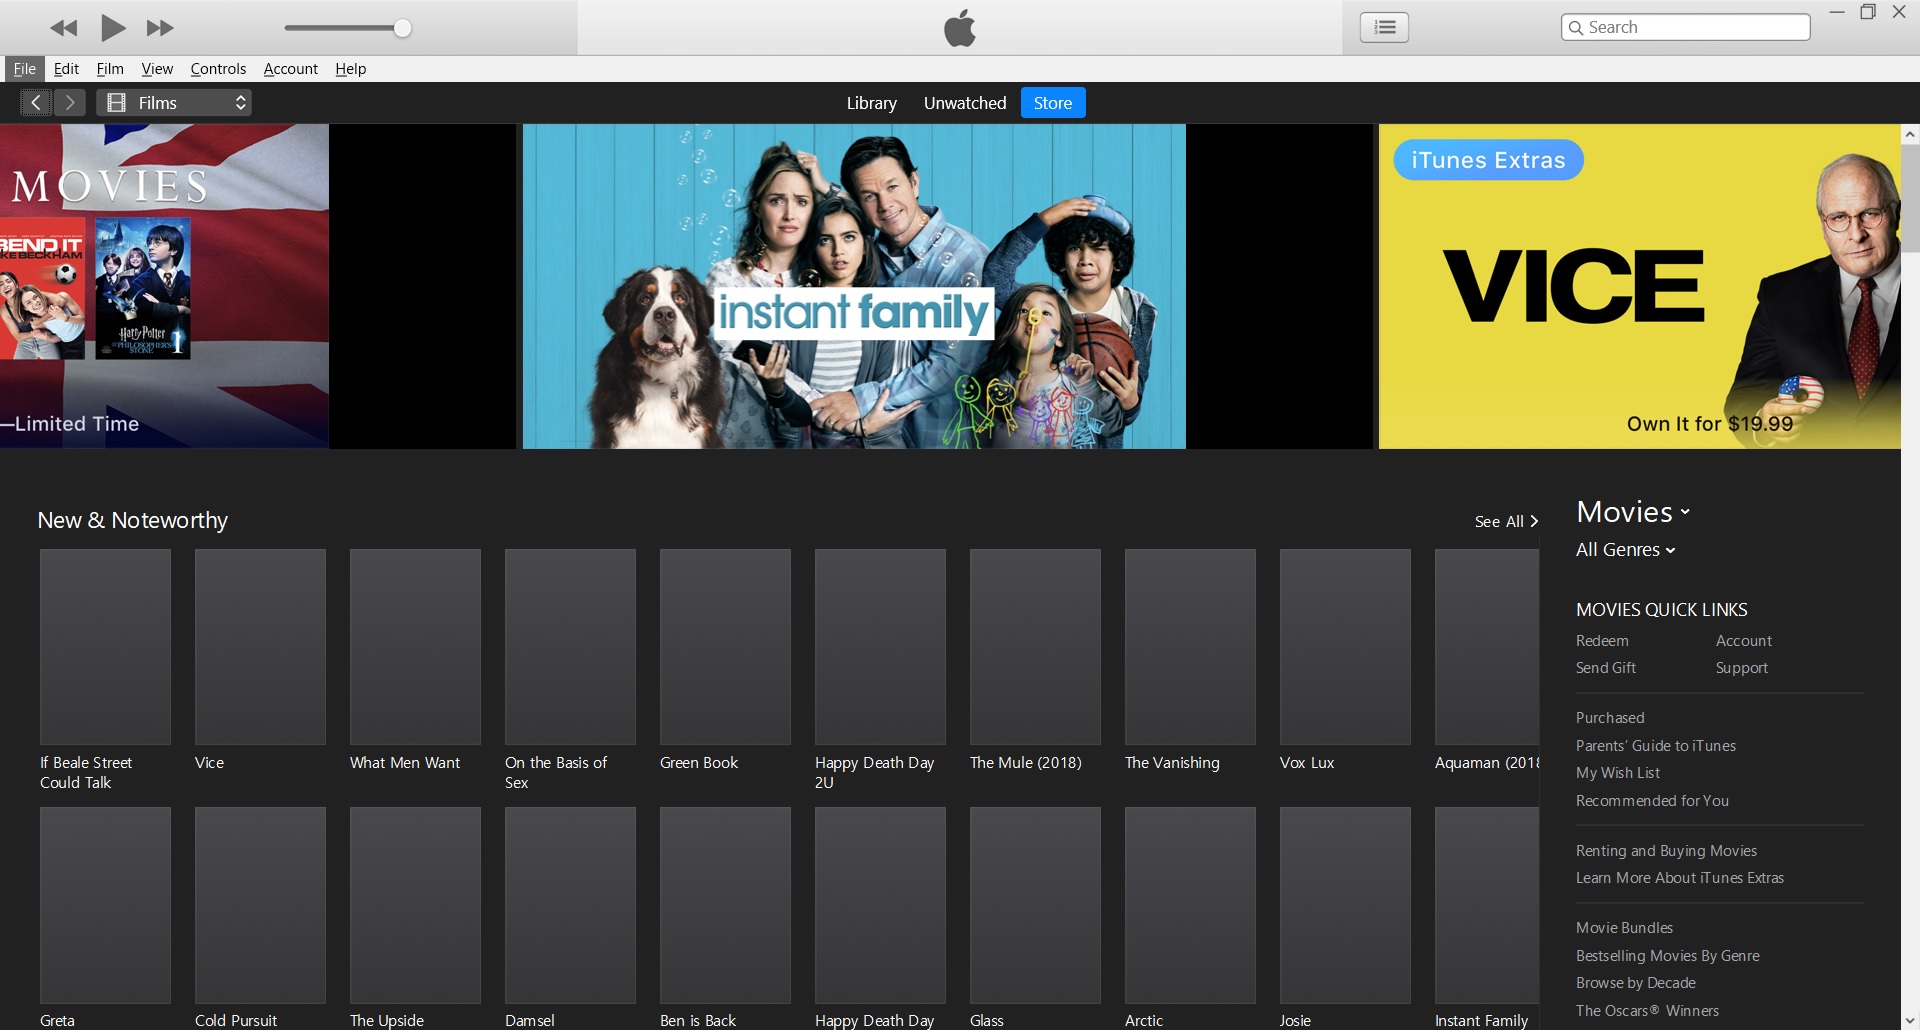This screenshot has height=1030, width=1920.
Task: Click See All for New & Noteworthy
Action: coord(1506,521)
